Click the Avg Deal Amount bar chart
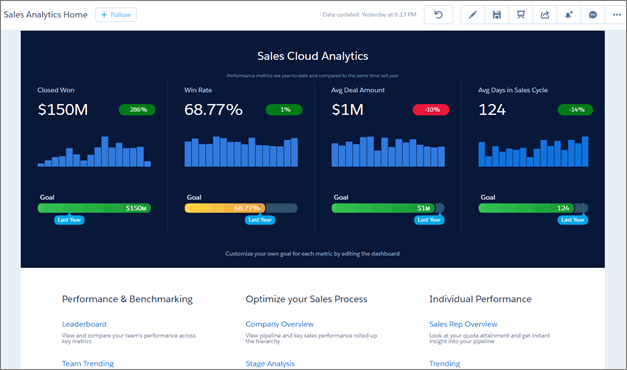Viewport: 627px width, 370px height. point(388,152)
